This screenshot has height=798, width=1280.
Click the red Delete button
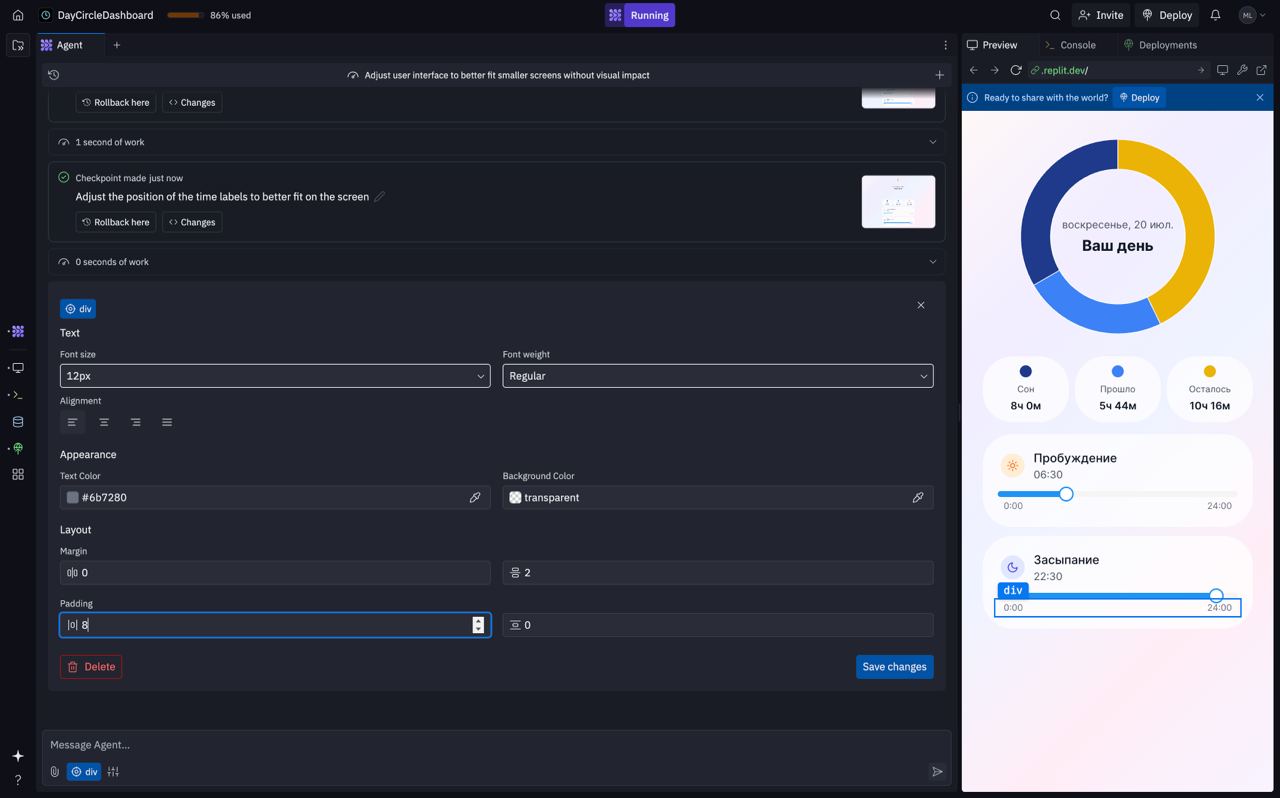point(91,667)
